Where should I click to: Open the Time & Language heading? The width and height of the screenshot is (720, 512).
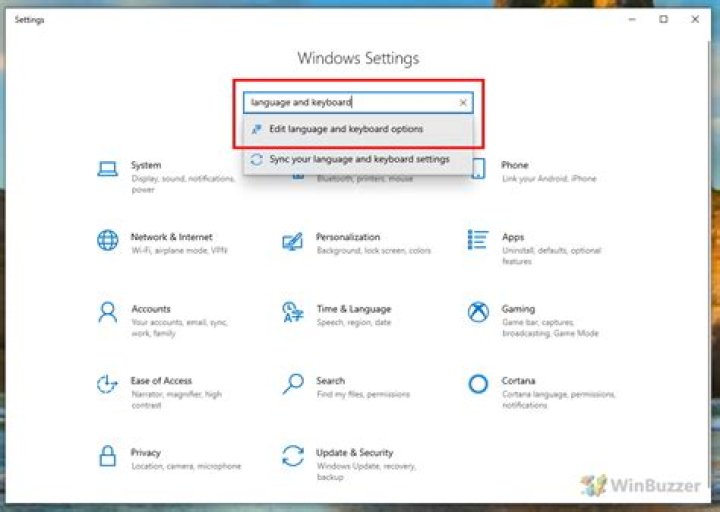(x=354, y=309)
